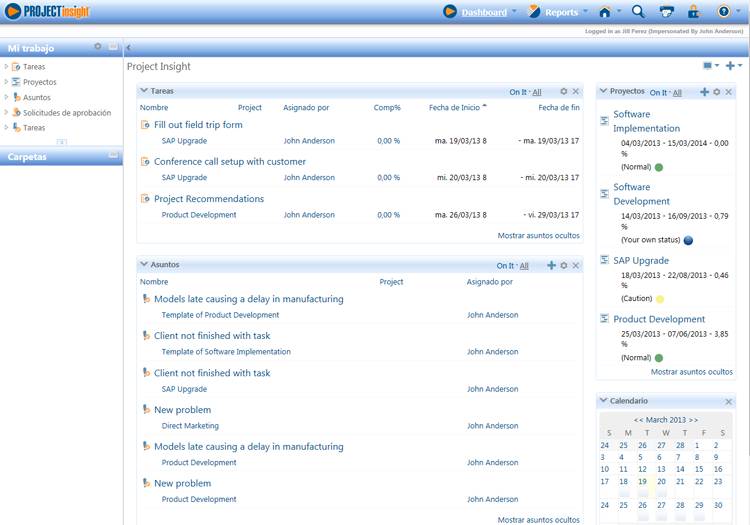
Task: Click the search magnifier icon in top bar
Action: pos(638,12)
